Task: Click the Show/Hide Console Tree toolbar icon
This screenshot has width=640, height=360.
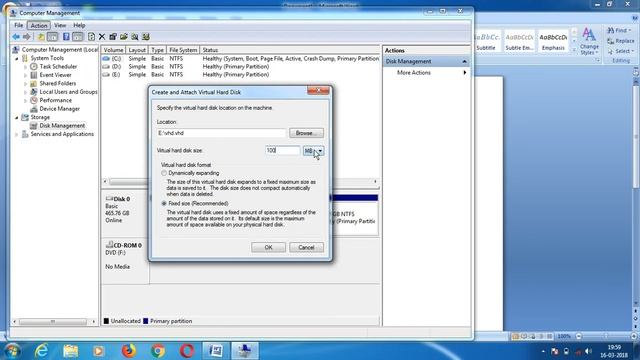Action: (x=53, y=37)
